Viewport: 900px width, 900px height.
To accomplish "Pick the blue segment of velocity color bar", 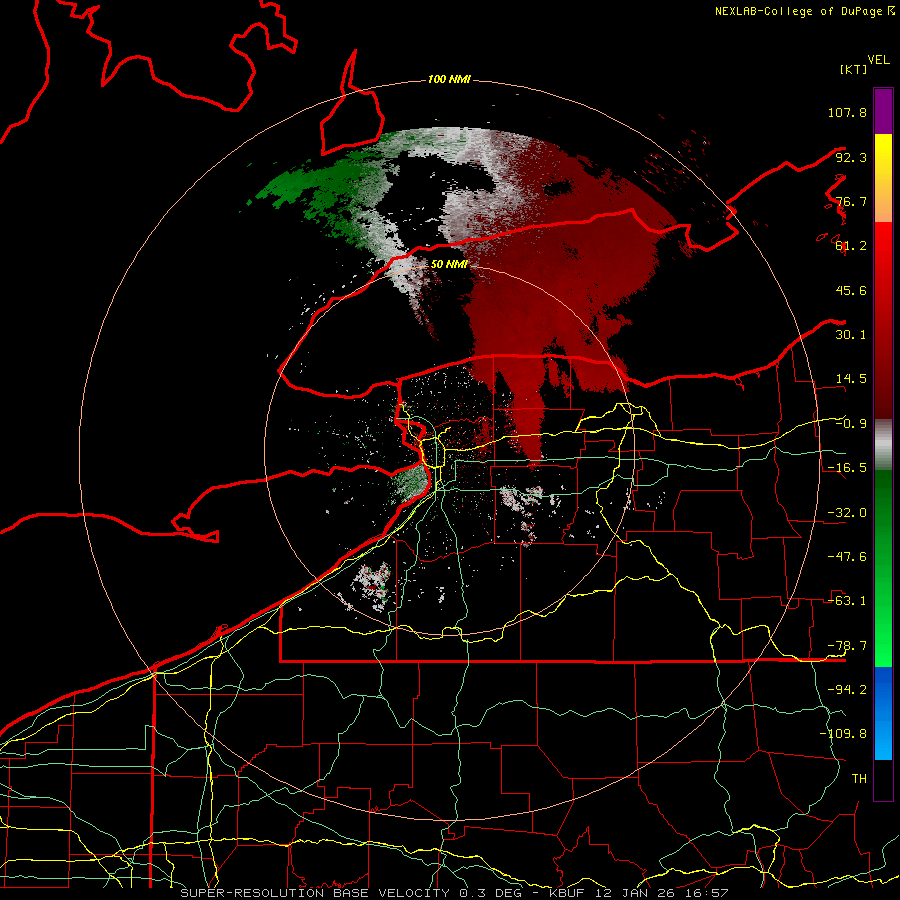I will pyautogui.click(x=883, y=713).
